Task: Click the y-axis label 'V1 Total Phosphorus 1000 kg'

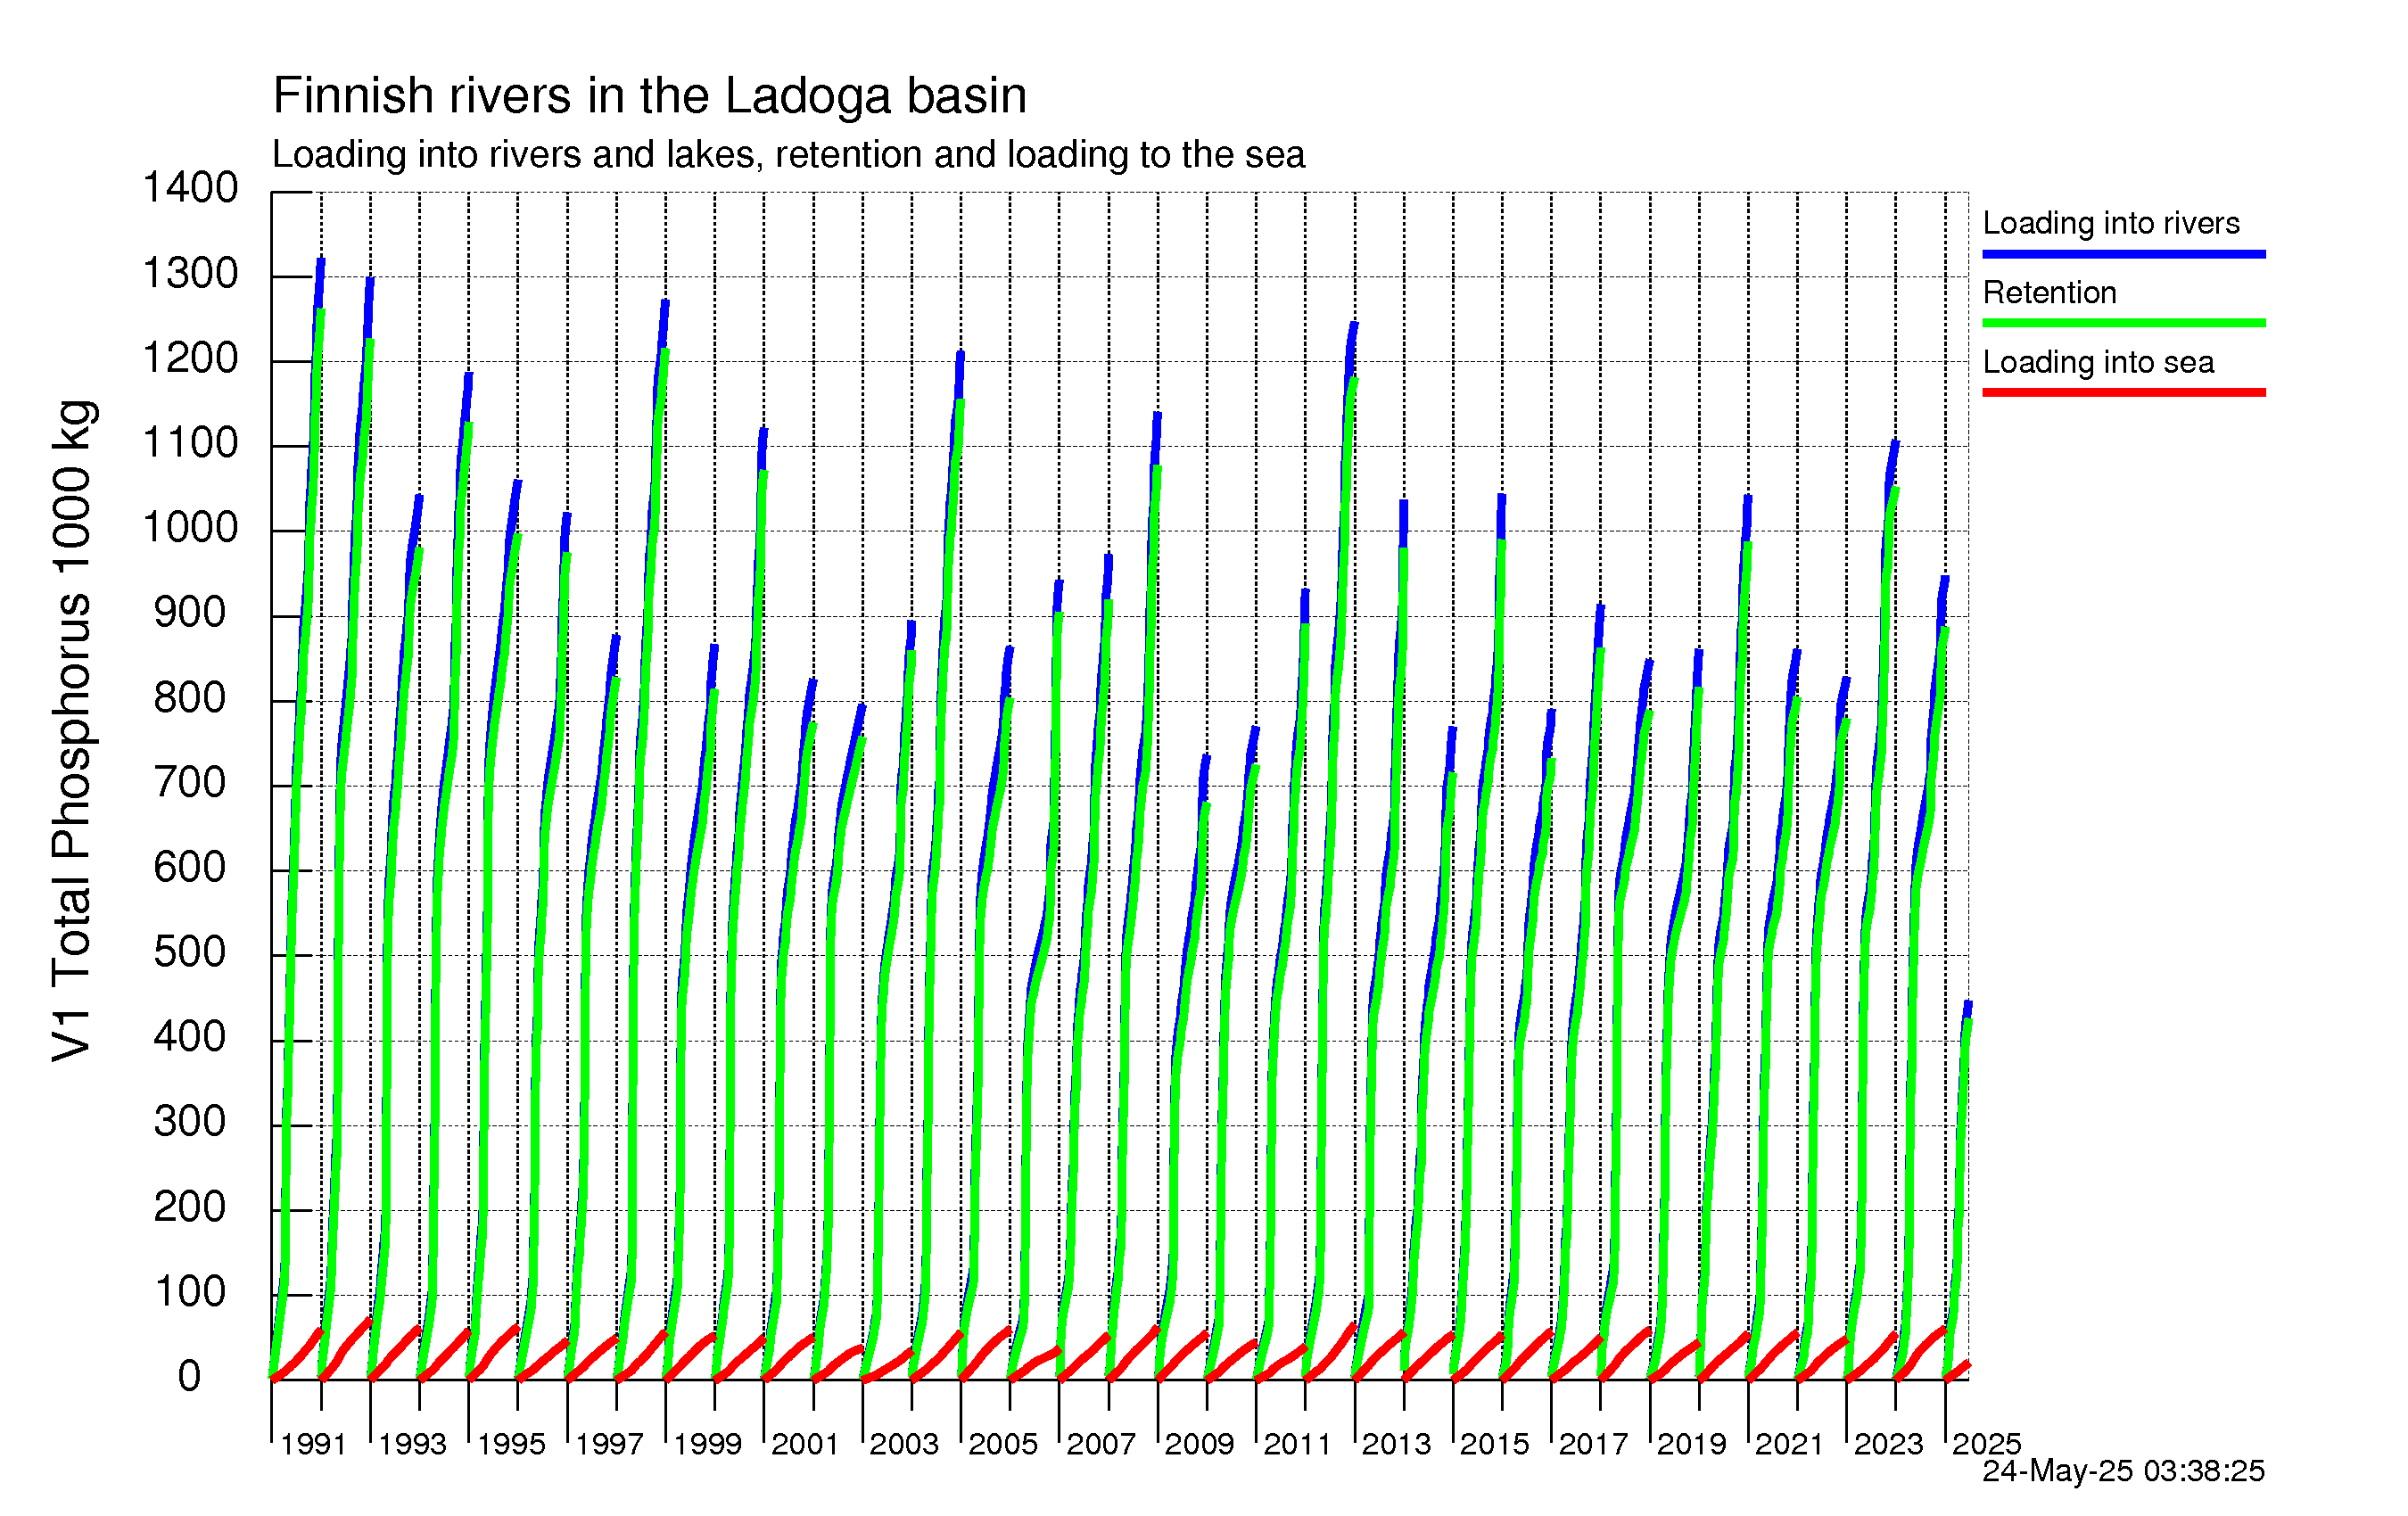Action: click(72, 730)
